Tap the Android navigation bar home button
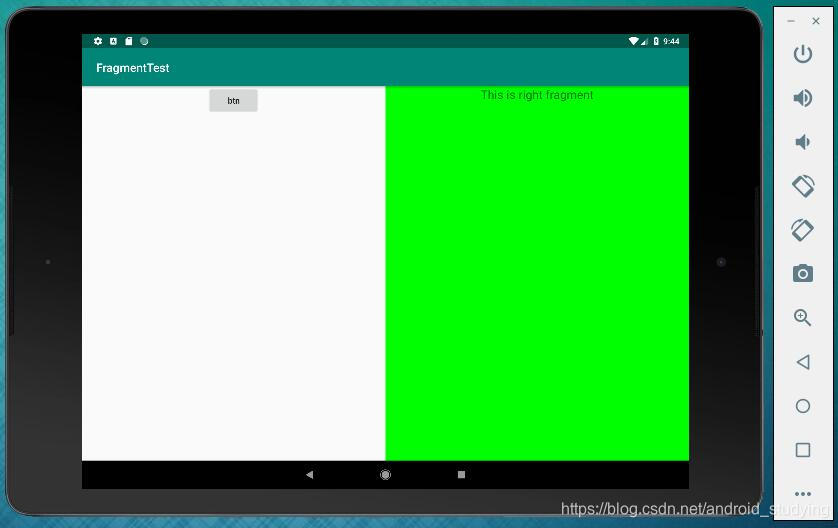The width and height of the screenshot is (838, 528). [x=385, y=475]
